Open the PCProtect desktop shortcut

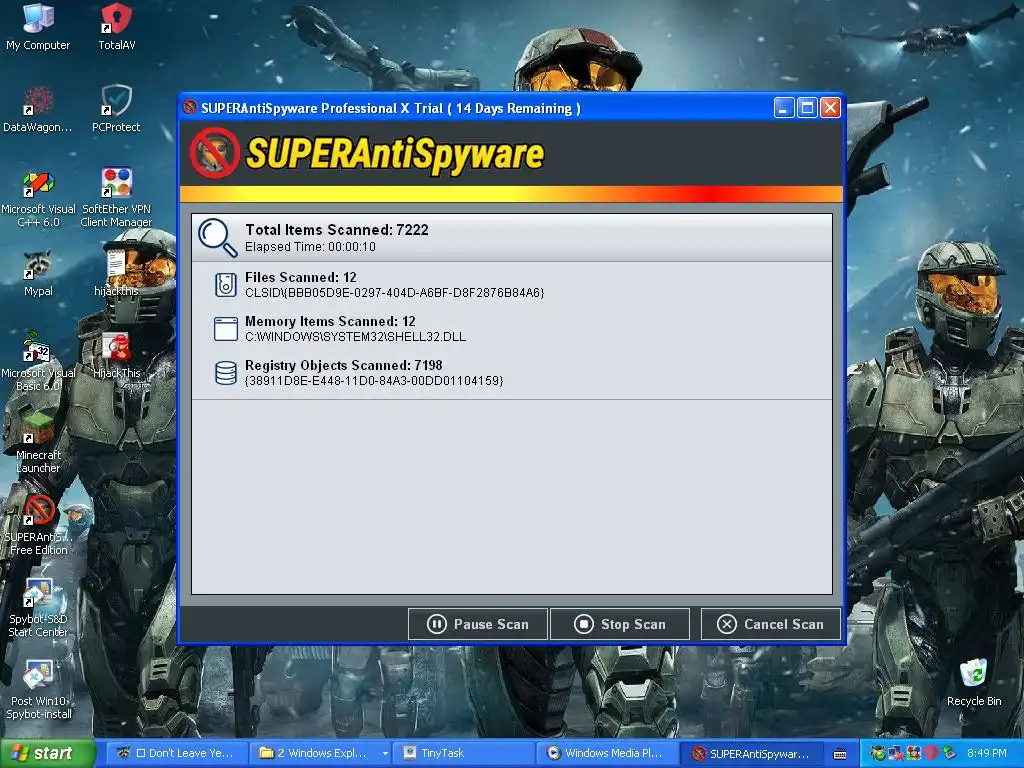116,109
